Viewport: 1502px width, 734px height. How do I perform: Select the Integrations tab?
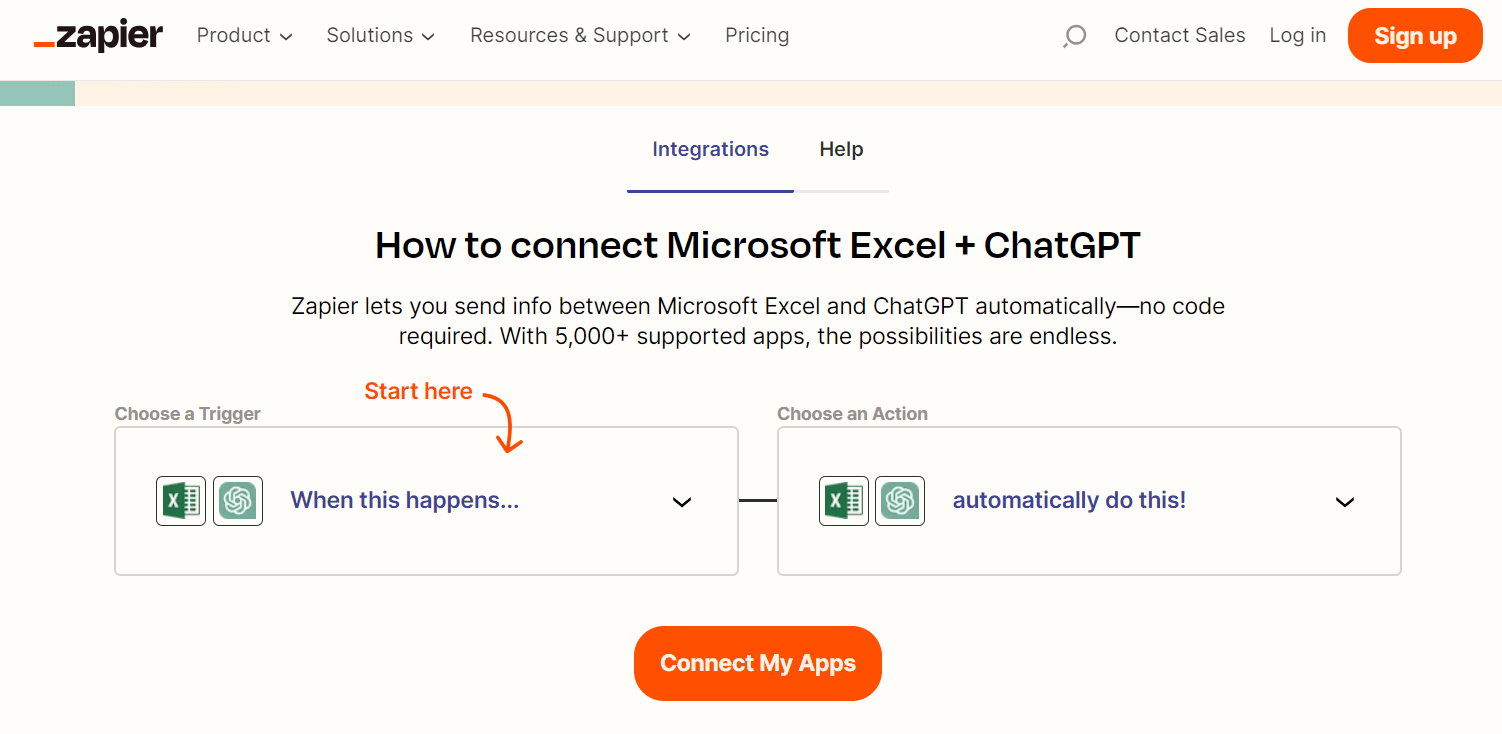(x=710, y=149)
